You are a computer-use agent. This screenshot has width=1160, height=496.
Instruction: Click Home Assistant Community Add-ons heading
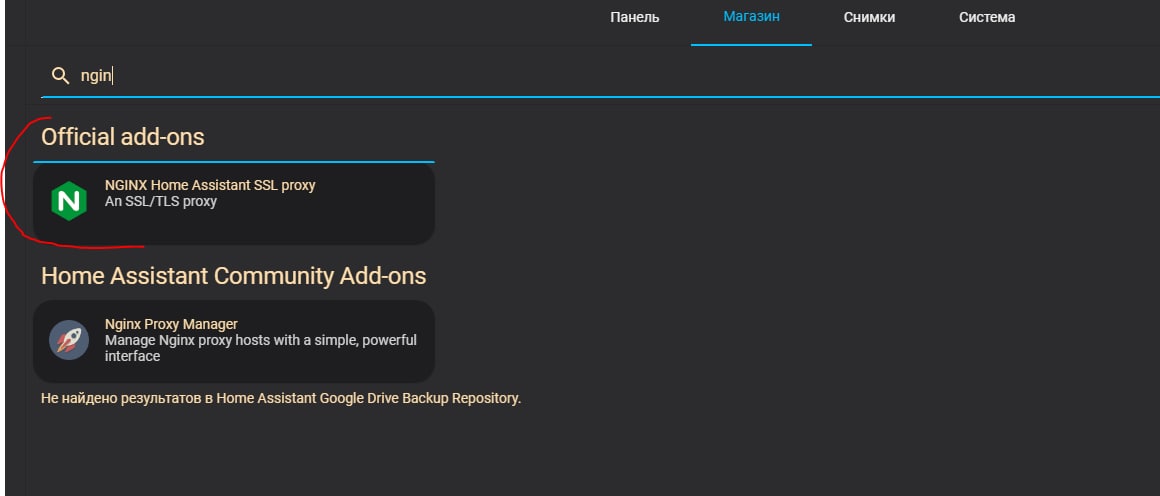click(x=234, y=276)
